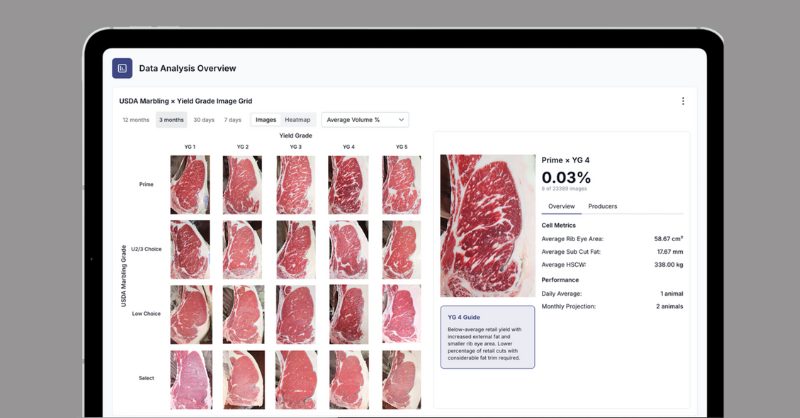Select the 3 months time range

tap(171, 120)
